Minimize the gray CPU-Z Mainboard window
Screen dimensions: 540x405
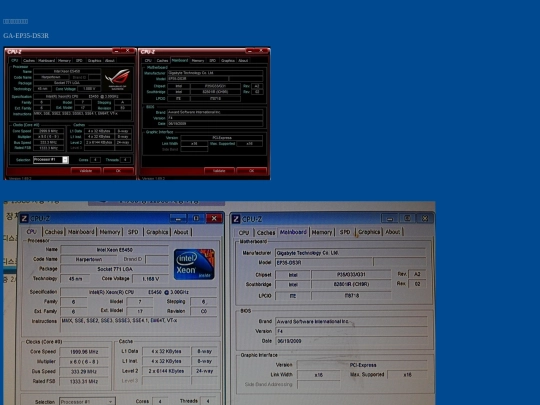[x=390, y=219]
